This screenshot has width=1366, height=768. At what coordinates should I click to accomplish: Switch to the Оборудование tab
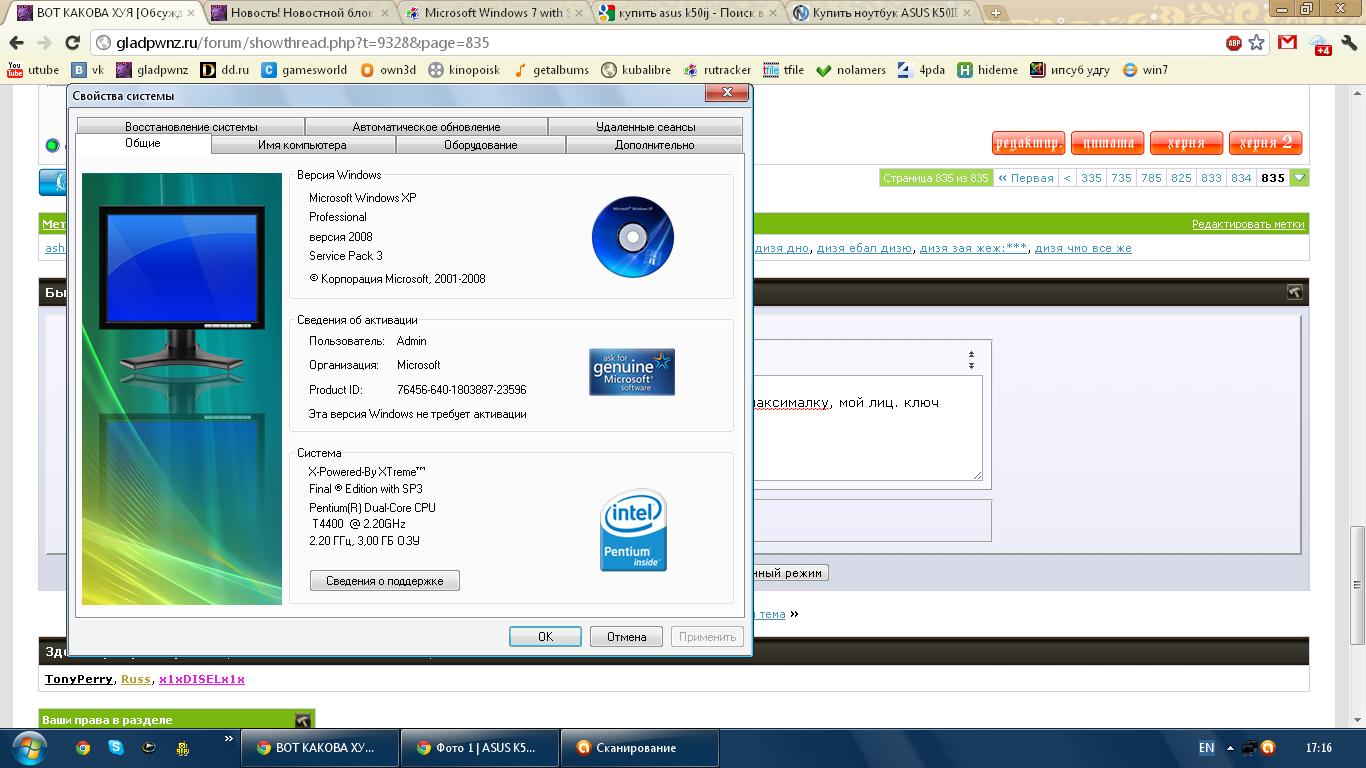480,145
